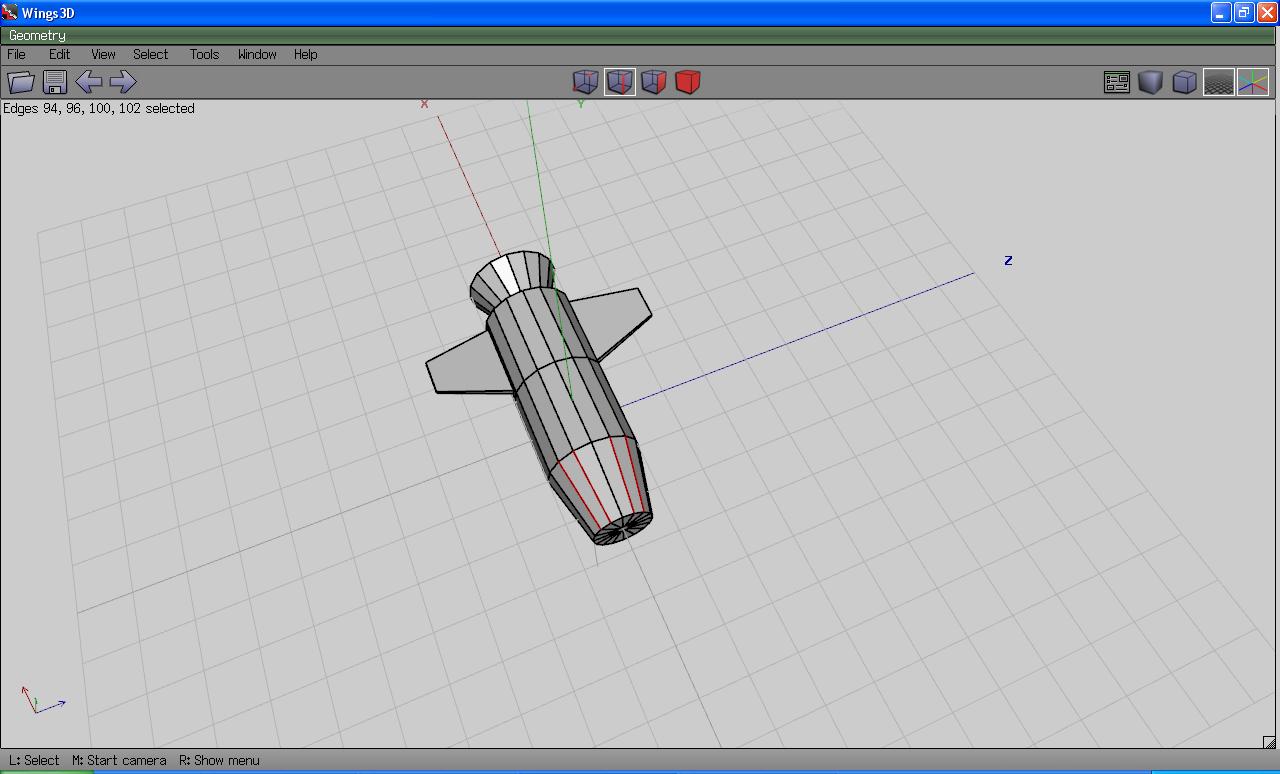Switch to edge selection mode cube
This screenshot has width=1280, height=774.
(x=620, y=82)
